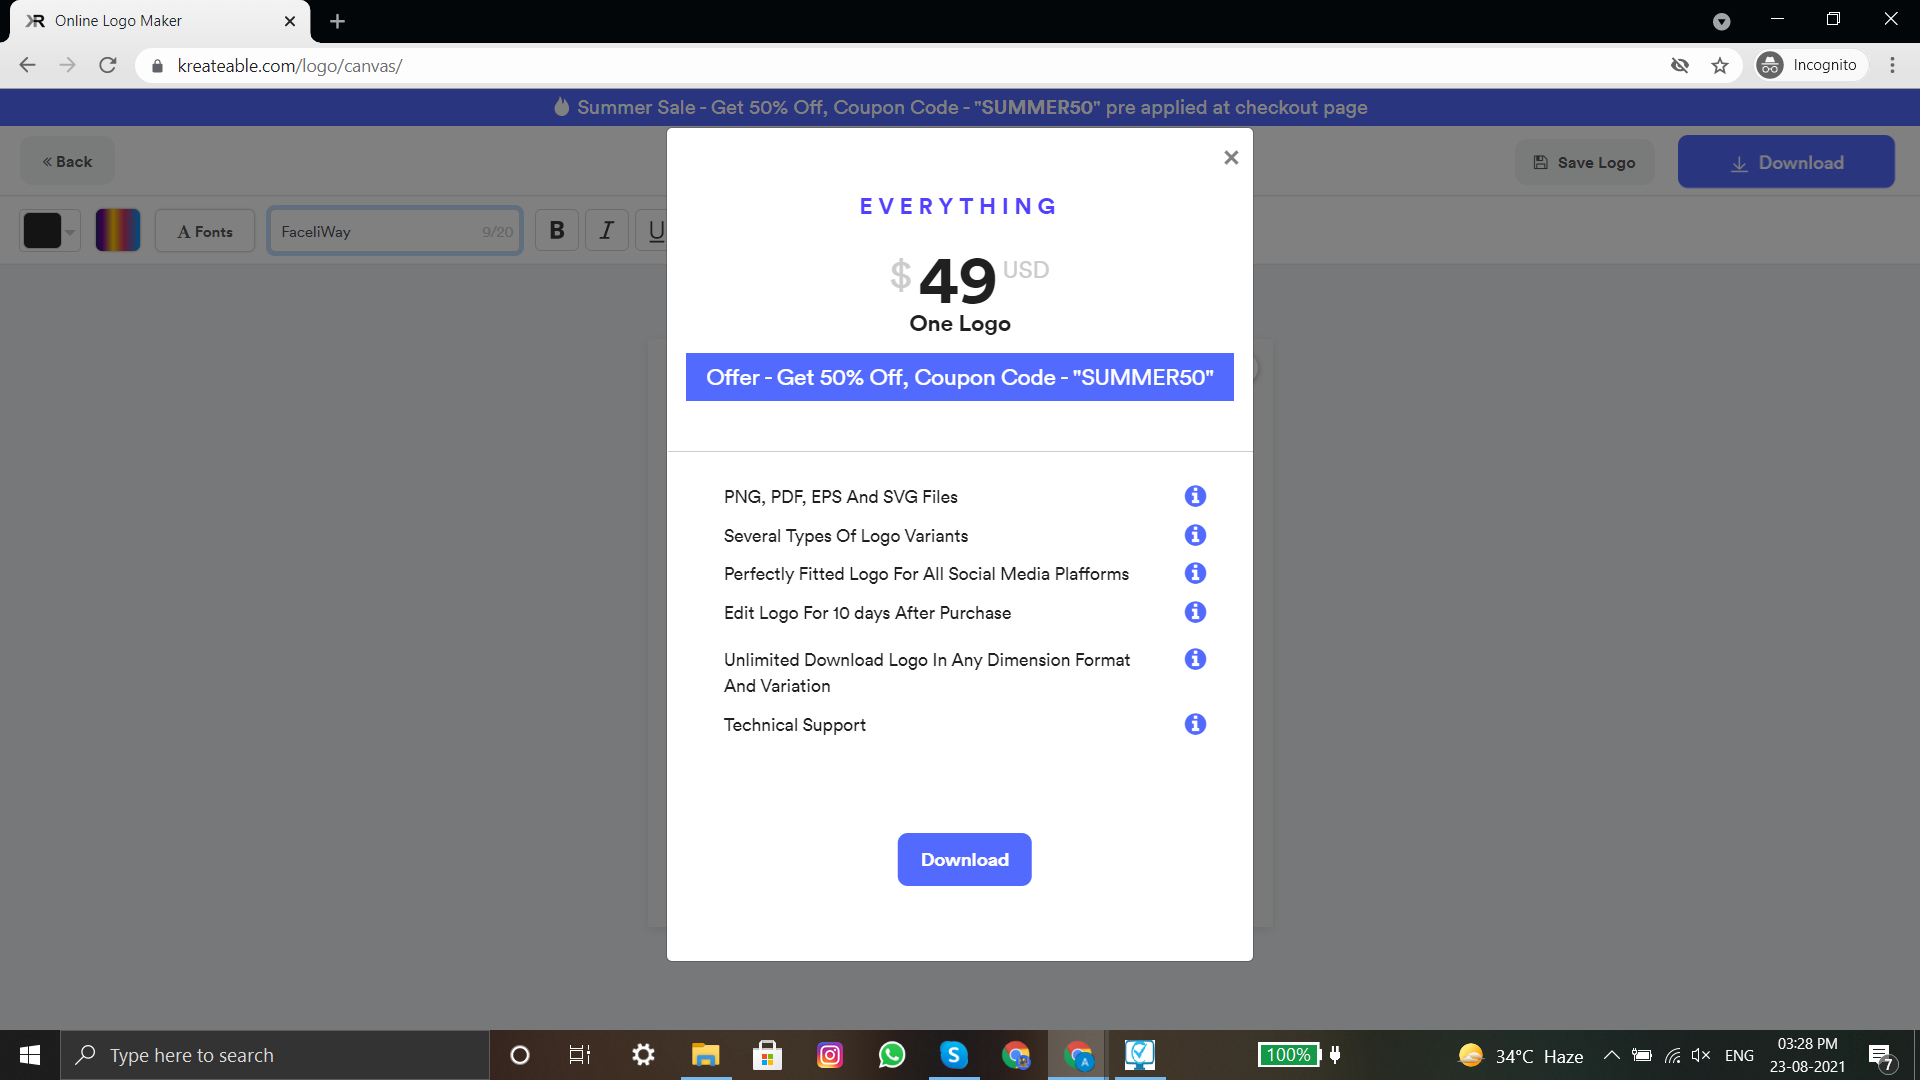This screenshot has width=1920, height=1080.
Task: Click info icon beside PNG, PDF, EPS files
Action: click(x=1195, y=496)
